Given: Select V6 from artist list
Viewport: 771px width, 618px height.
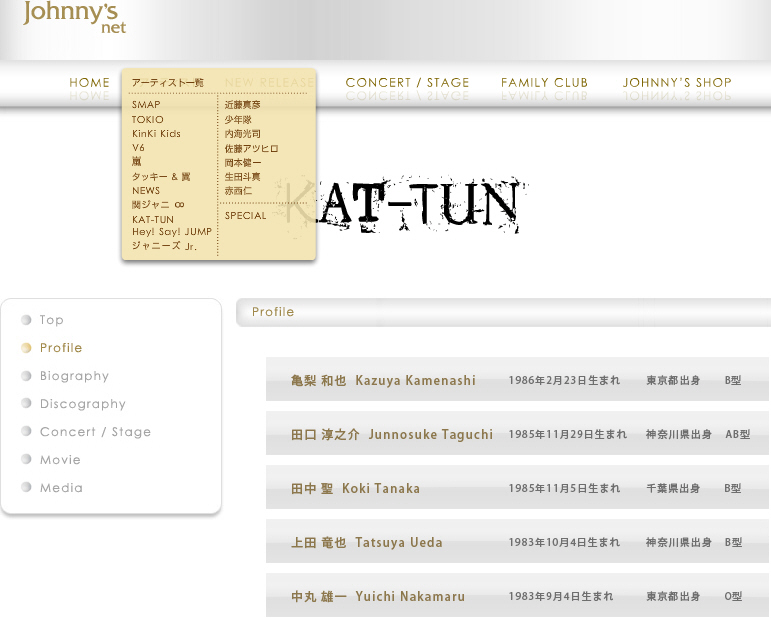Looking at the screenshot, I should pyautogui.click(x=138, y=147).
